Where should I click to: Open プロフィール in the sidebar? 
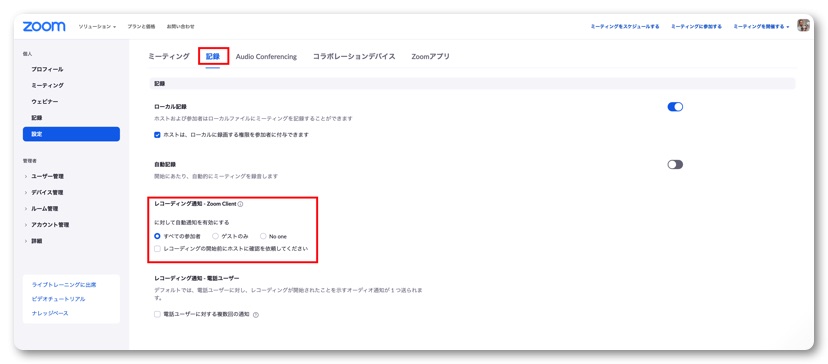point(47,69)
